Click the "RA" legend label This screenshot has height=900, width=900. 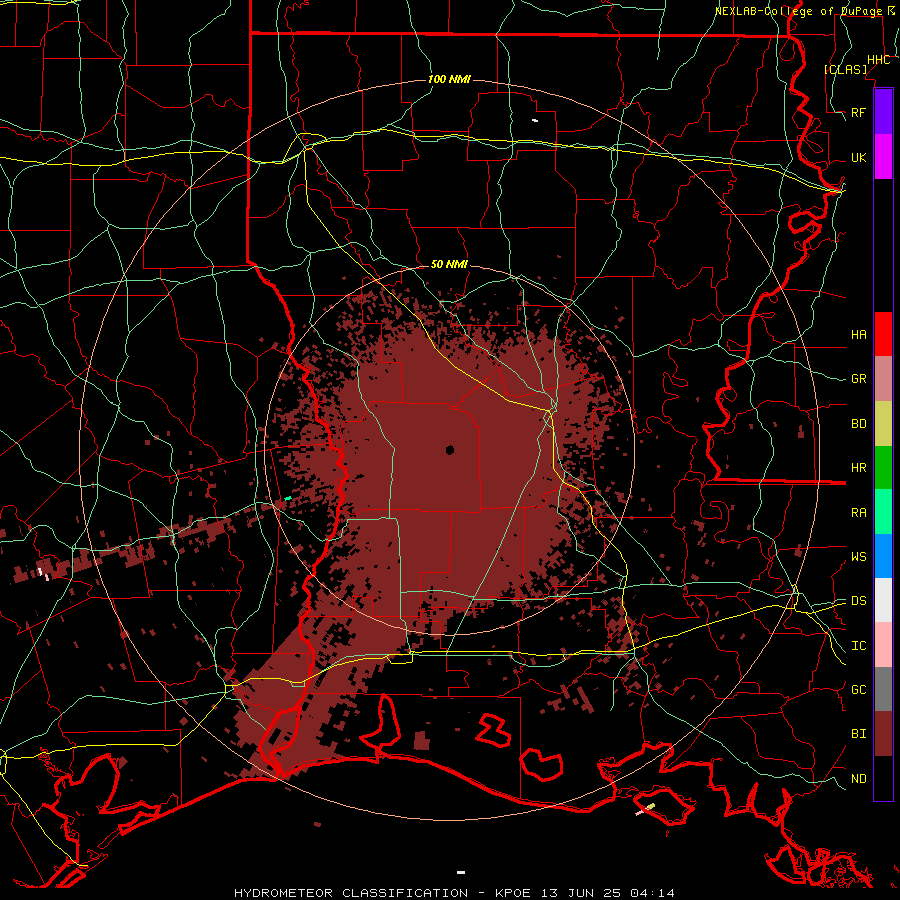click(x=859, y=513)
